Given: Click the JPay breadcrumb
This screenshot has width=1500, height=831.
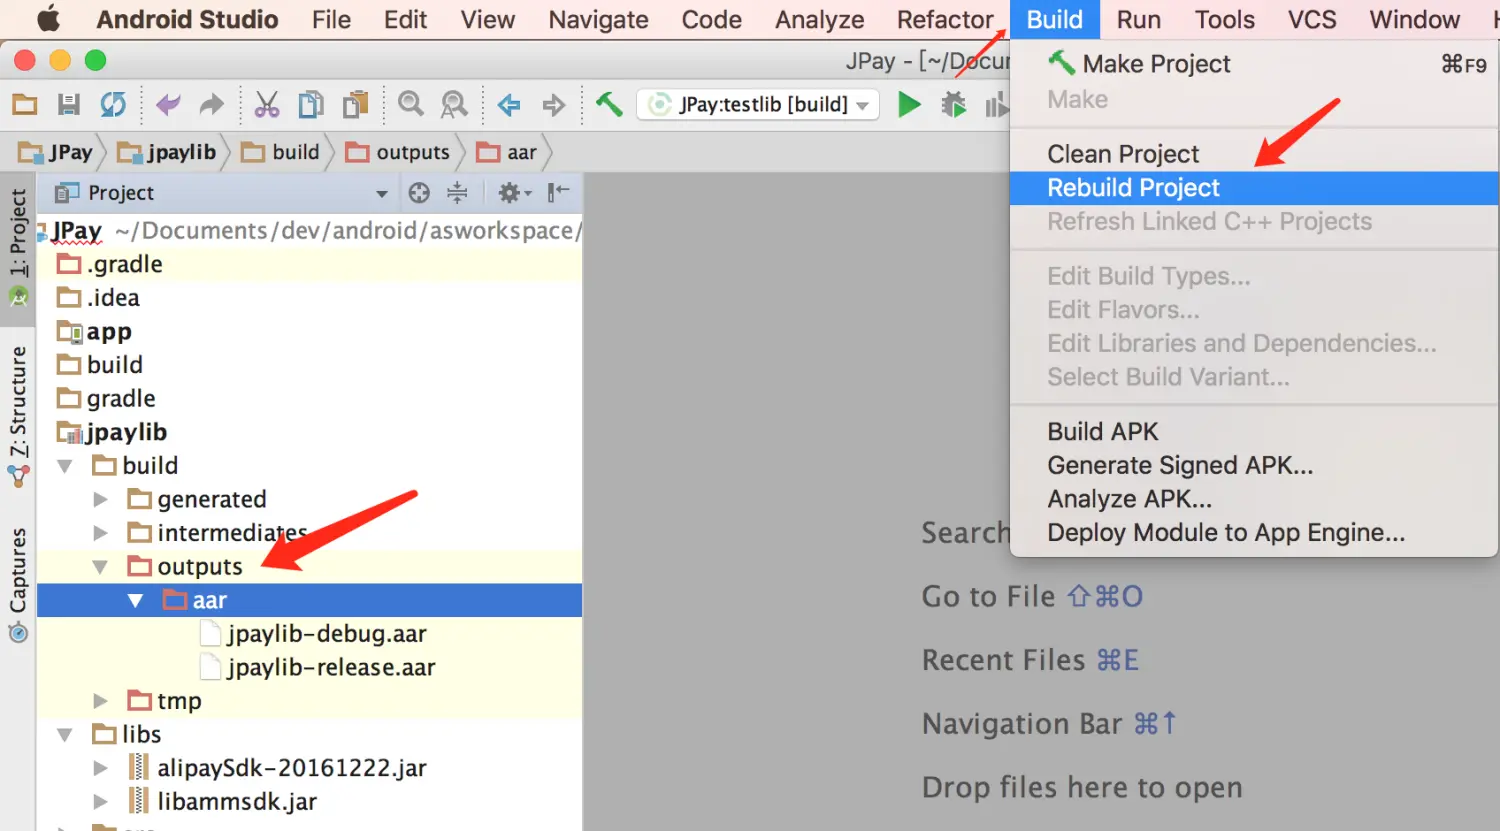Looking at the screenshot, I should (x=57, y=152).
